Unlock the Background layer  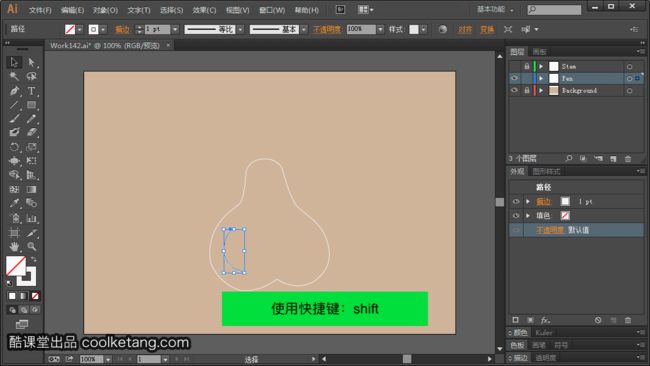click(526, 90)
